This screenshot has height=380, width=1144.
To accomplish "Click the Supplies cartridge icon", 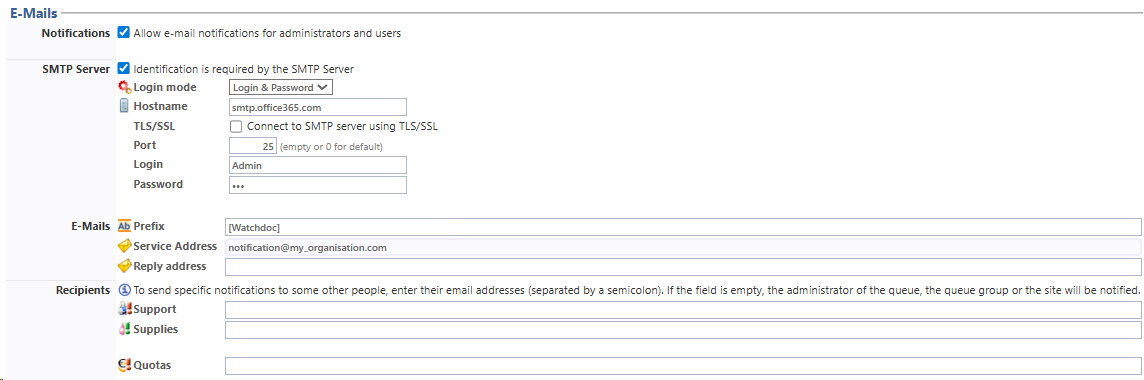I will click(x=124, y=329).
